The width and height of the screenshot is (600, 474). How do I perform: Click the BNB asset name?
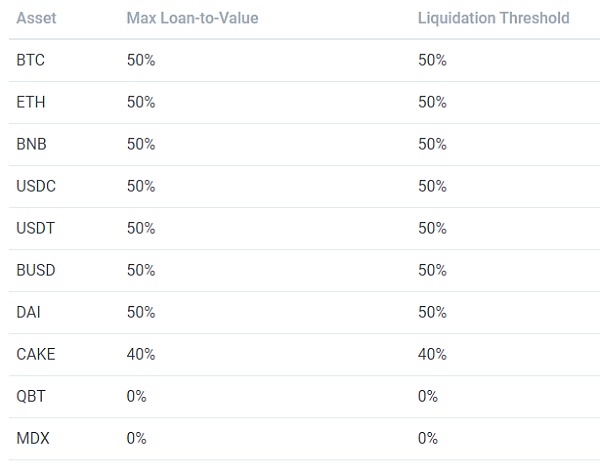32,144
